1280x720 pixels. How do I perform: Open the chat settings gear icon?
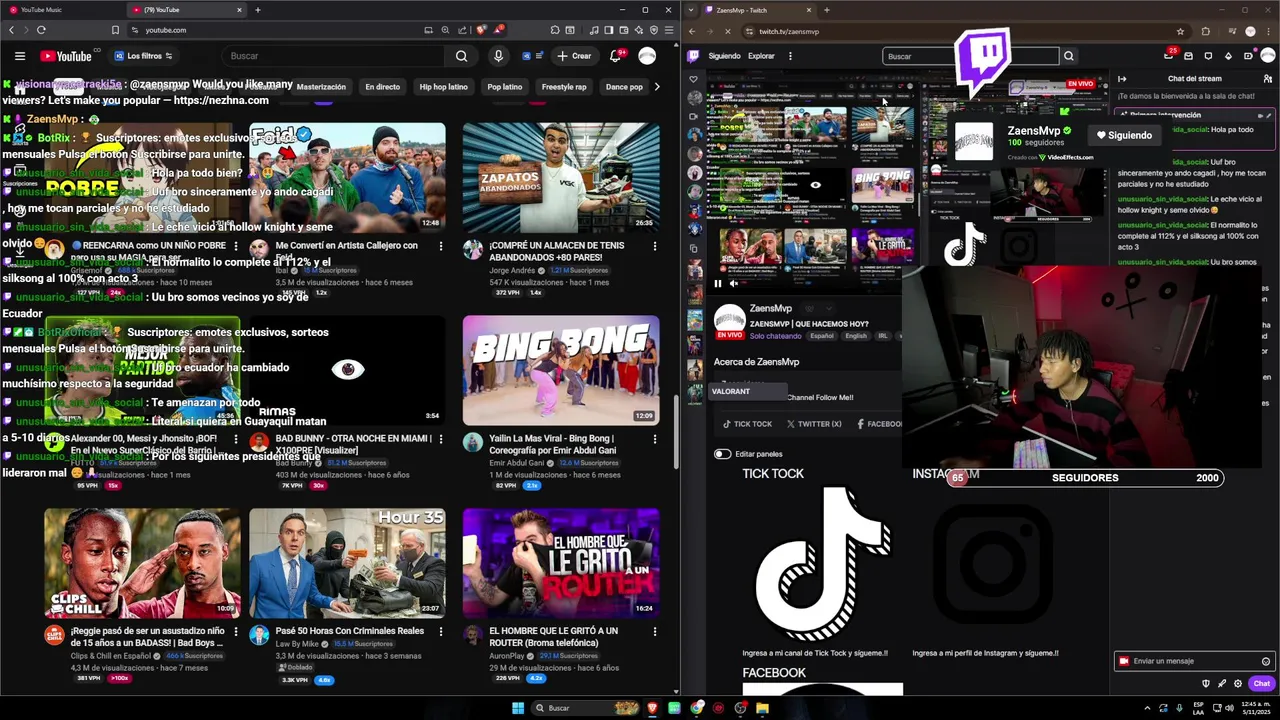(x=1238, y=684)
